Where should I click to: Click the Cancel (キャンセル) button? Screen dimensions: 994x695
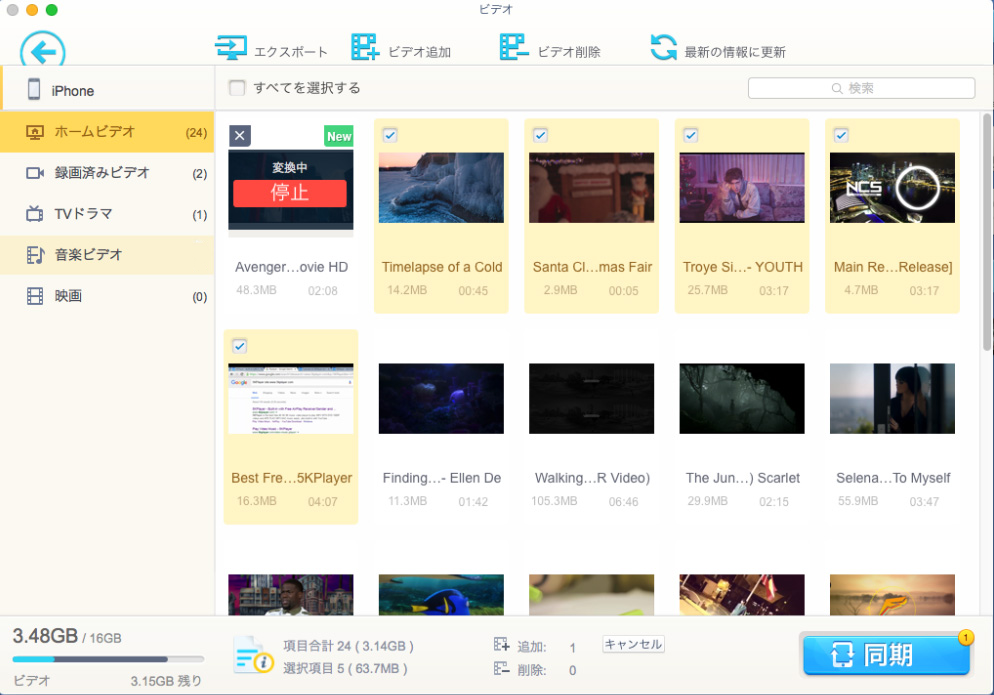coord(633,644)
